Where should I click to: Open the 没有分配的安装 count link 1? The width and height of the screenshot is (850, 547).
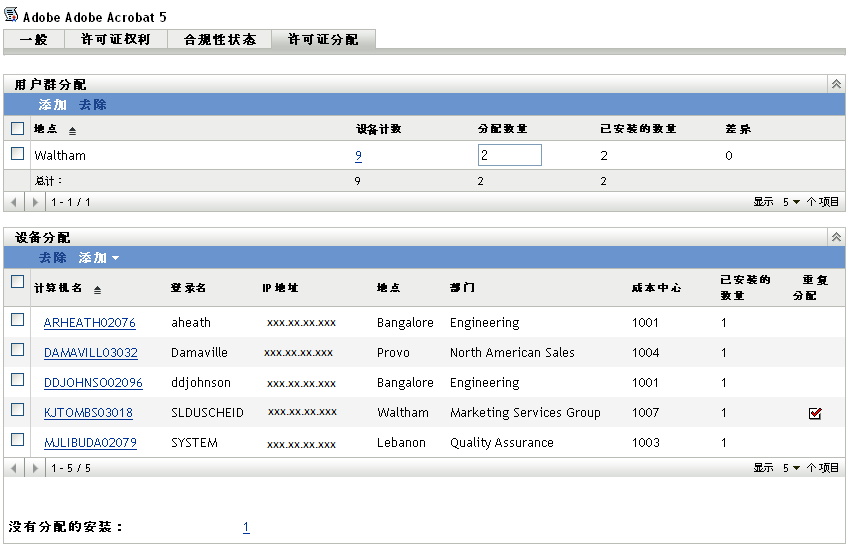click(246, 527)
